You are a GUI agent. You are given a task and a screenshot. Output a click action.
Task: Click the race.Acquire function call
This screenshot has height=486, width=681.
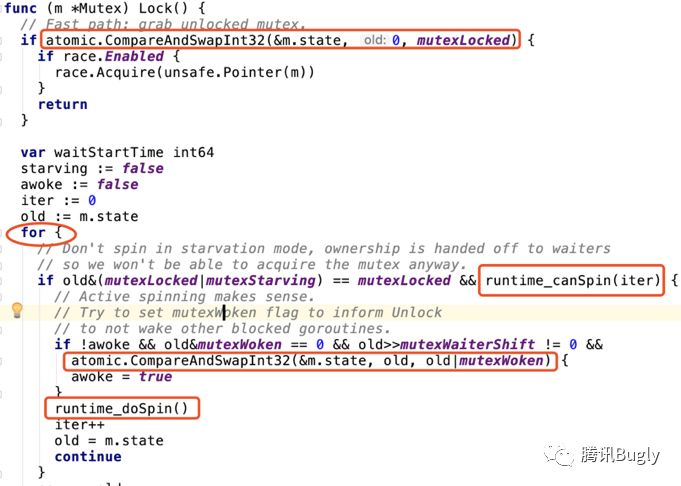coord(104,72)
